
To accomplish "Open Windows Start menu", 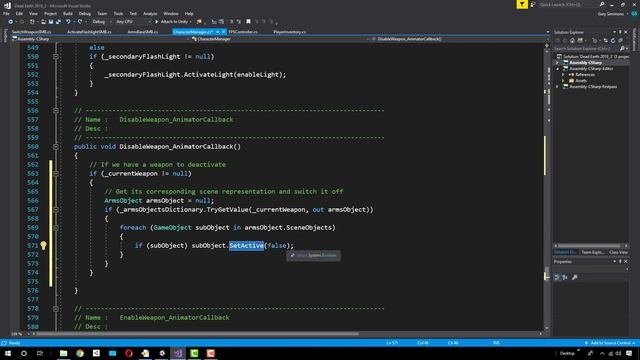I will pyautogui.click(x=8, y=353).
